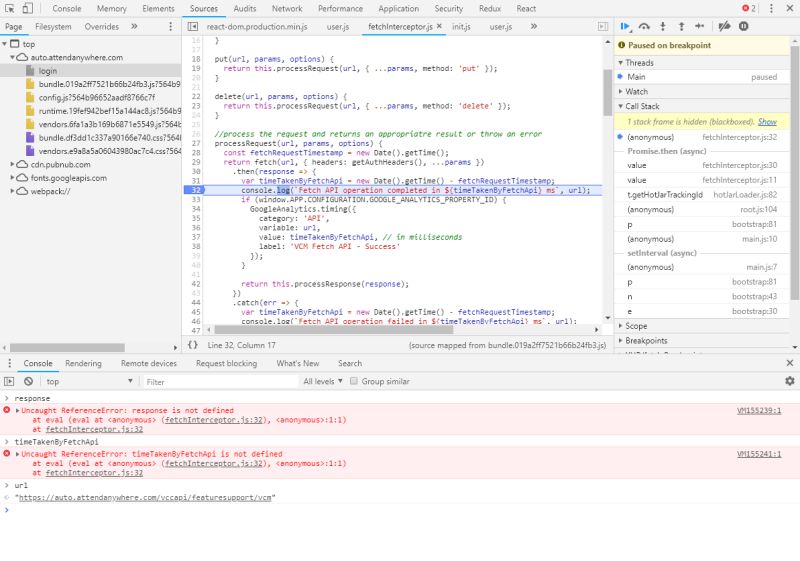Show more open file tabs chevron
The image size is (800, 561).
coord(534,27)
